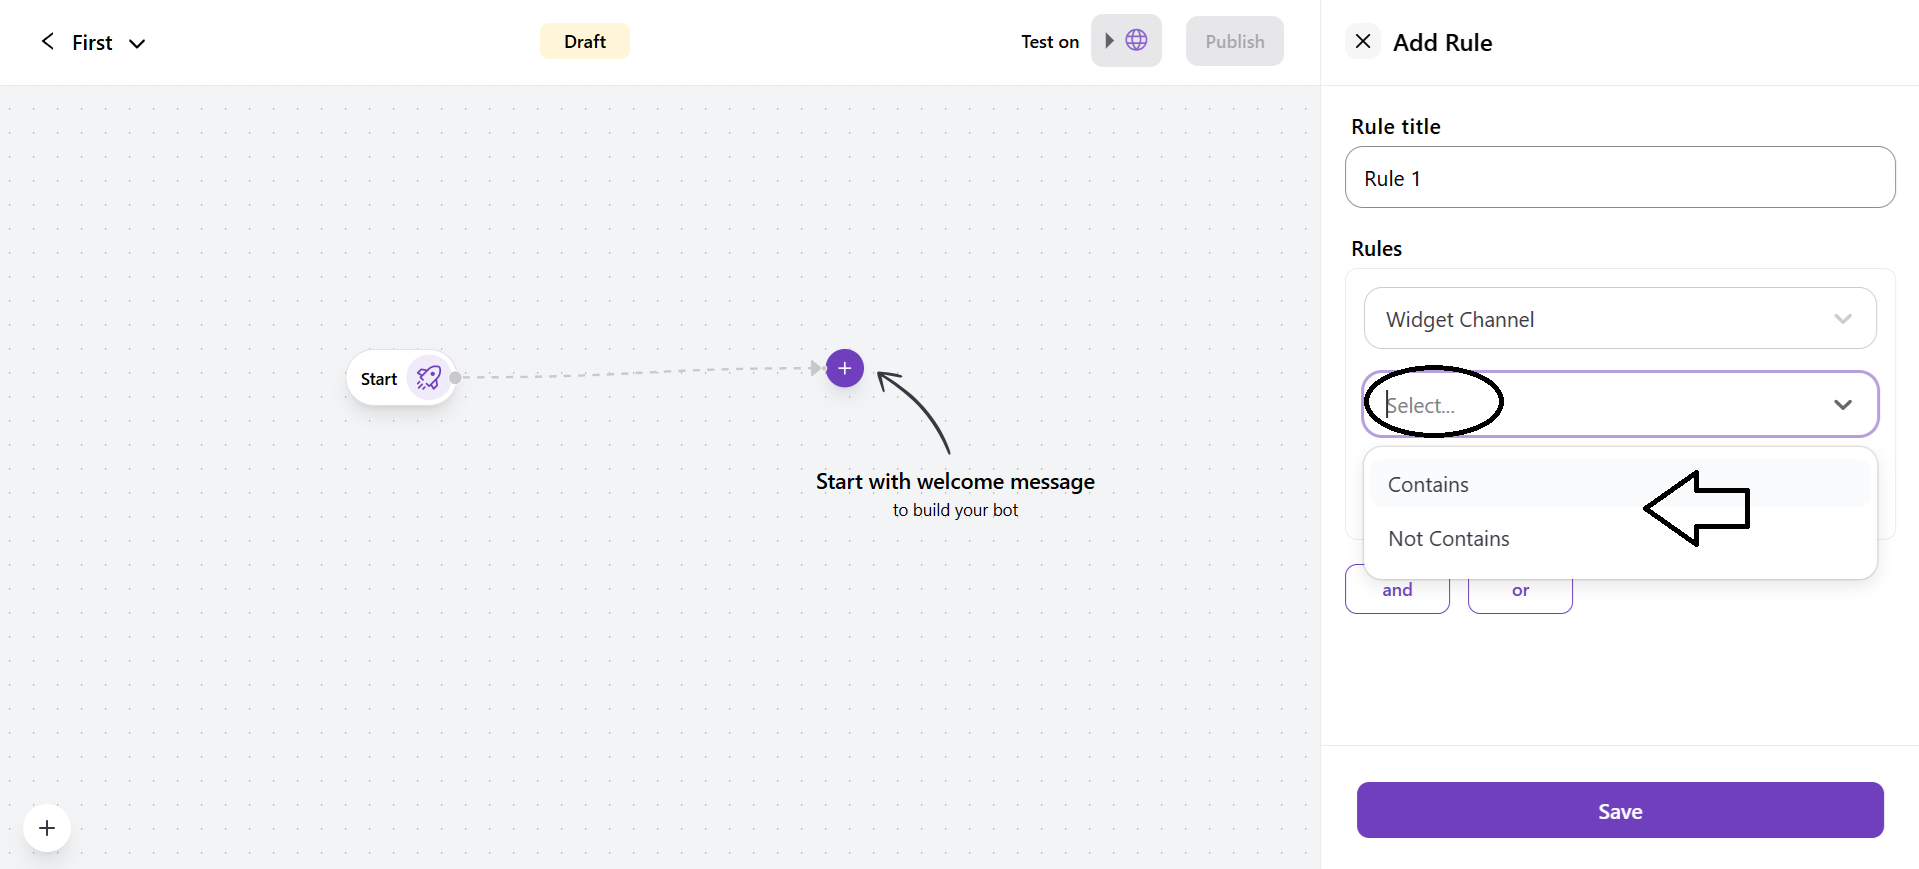Collapse the condition list using its chevron
1919x869 pixels.
point(1842,405)
